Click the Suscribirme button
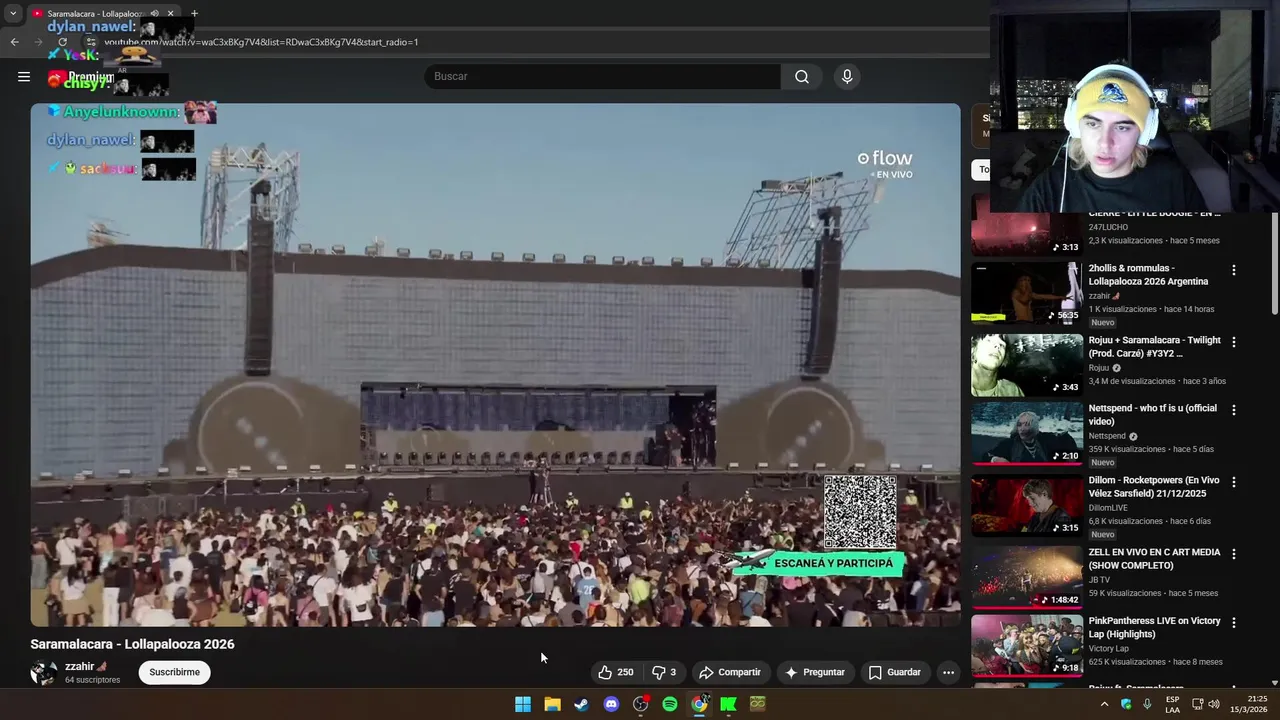 [x=174, y=672]
